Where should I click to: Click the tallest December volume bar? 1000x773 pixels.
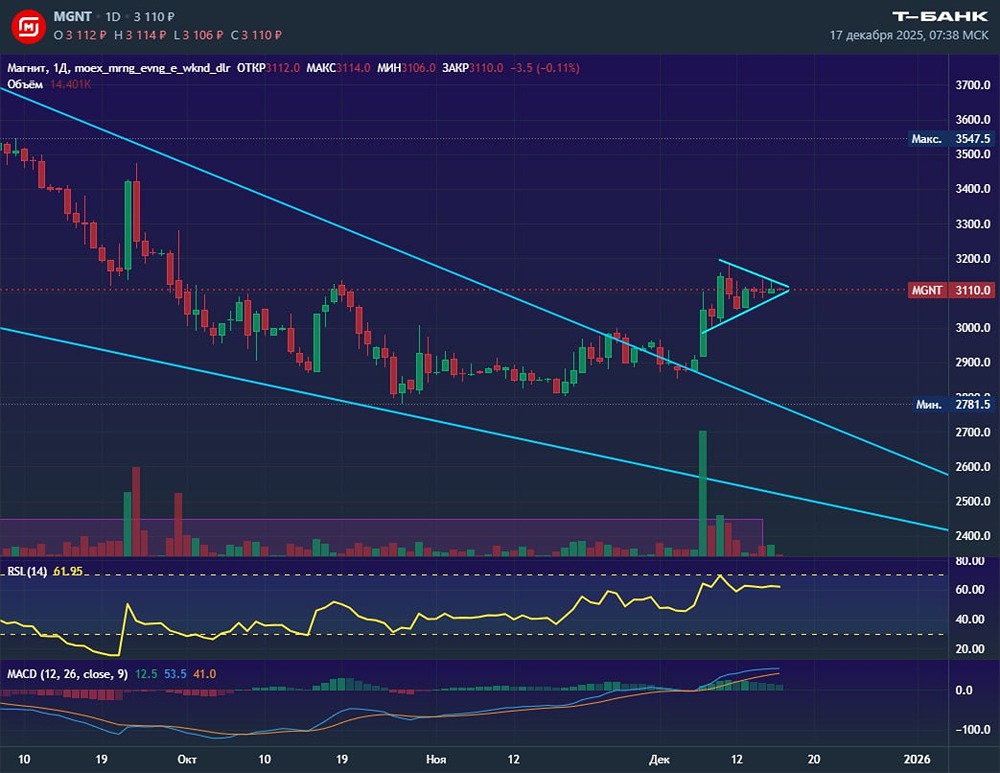tap(703, 494)
